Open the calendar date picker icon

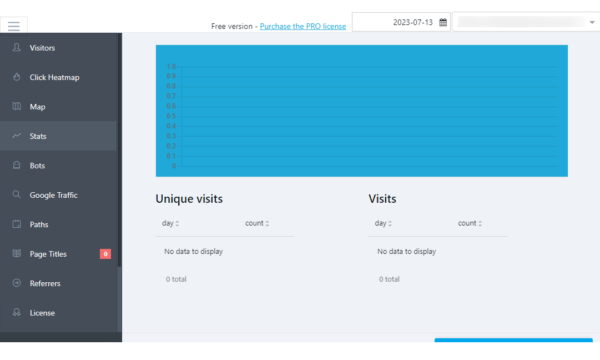click(x=443, y=22)
